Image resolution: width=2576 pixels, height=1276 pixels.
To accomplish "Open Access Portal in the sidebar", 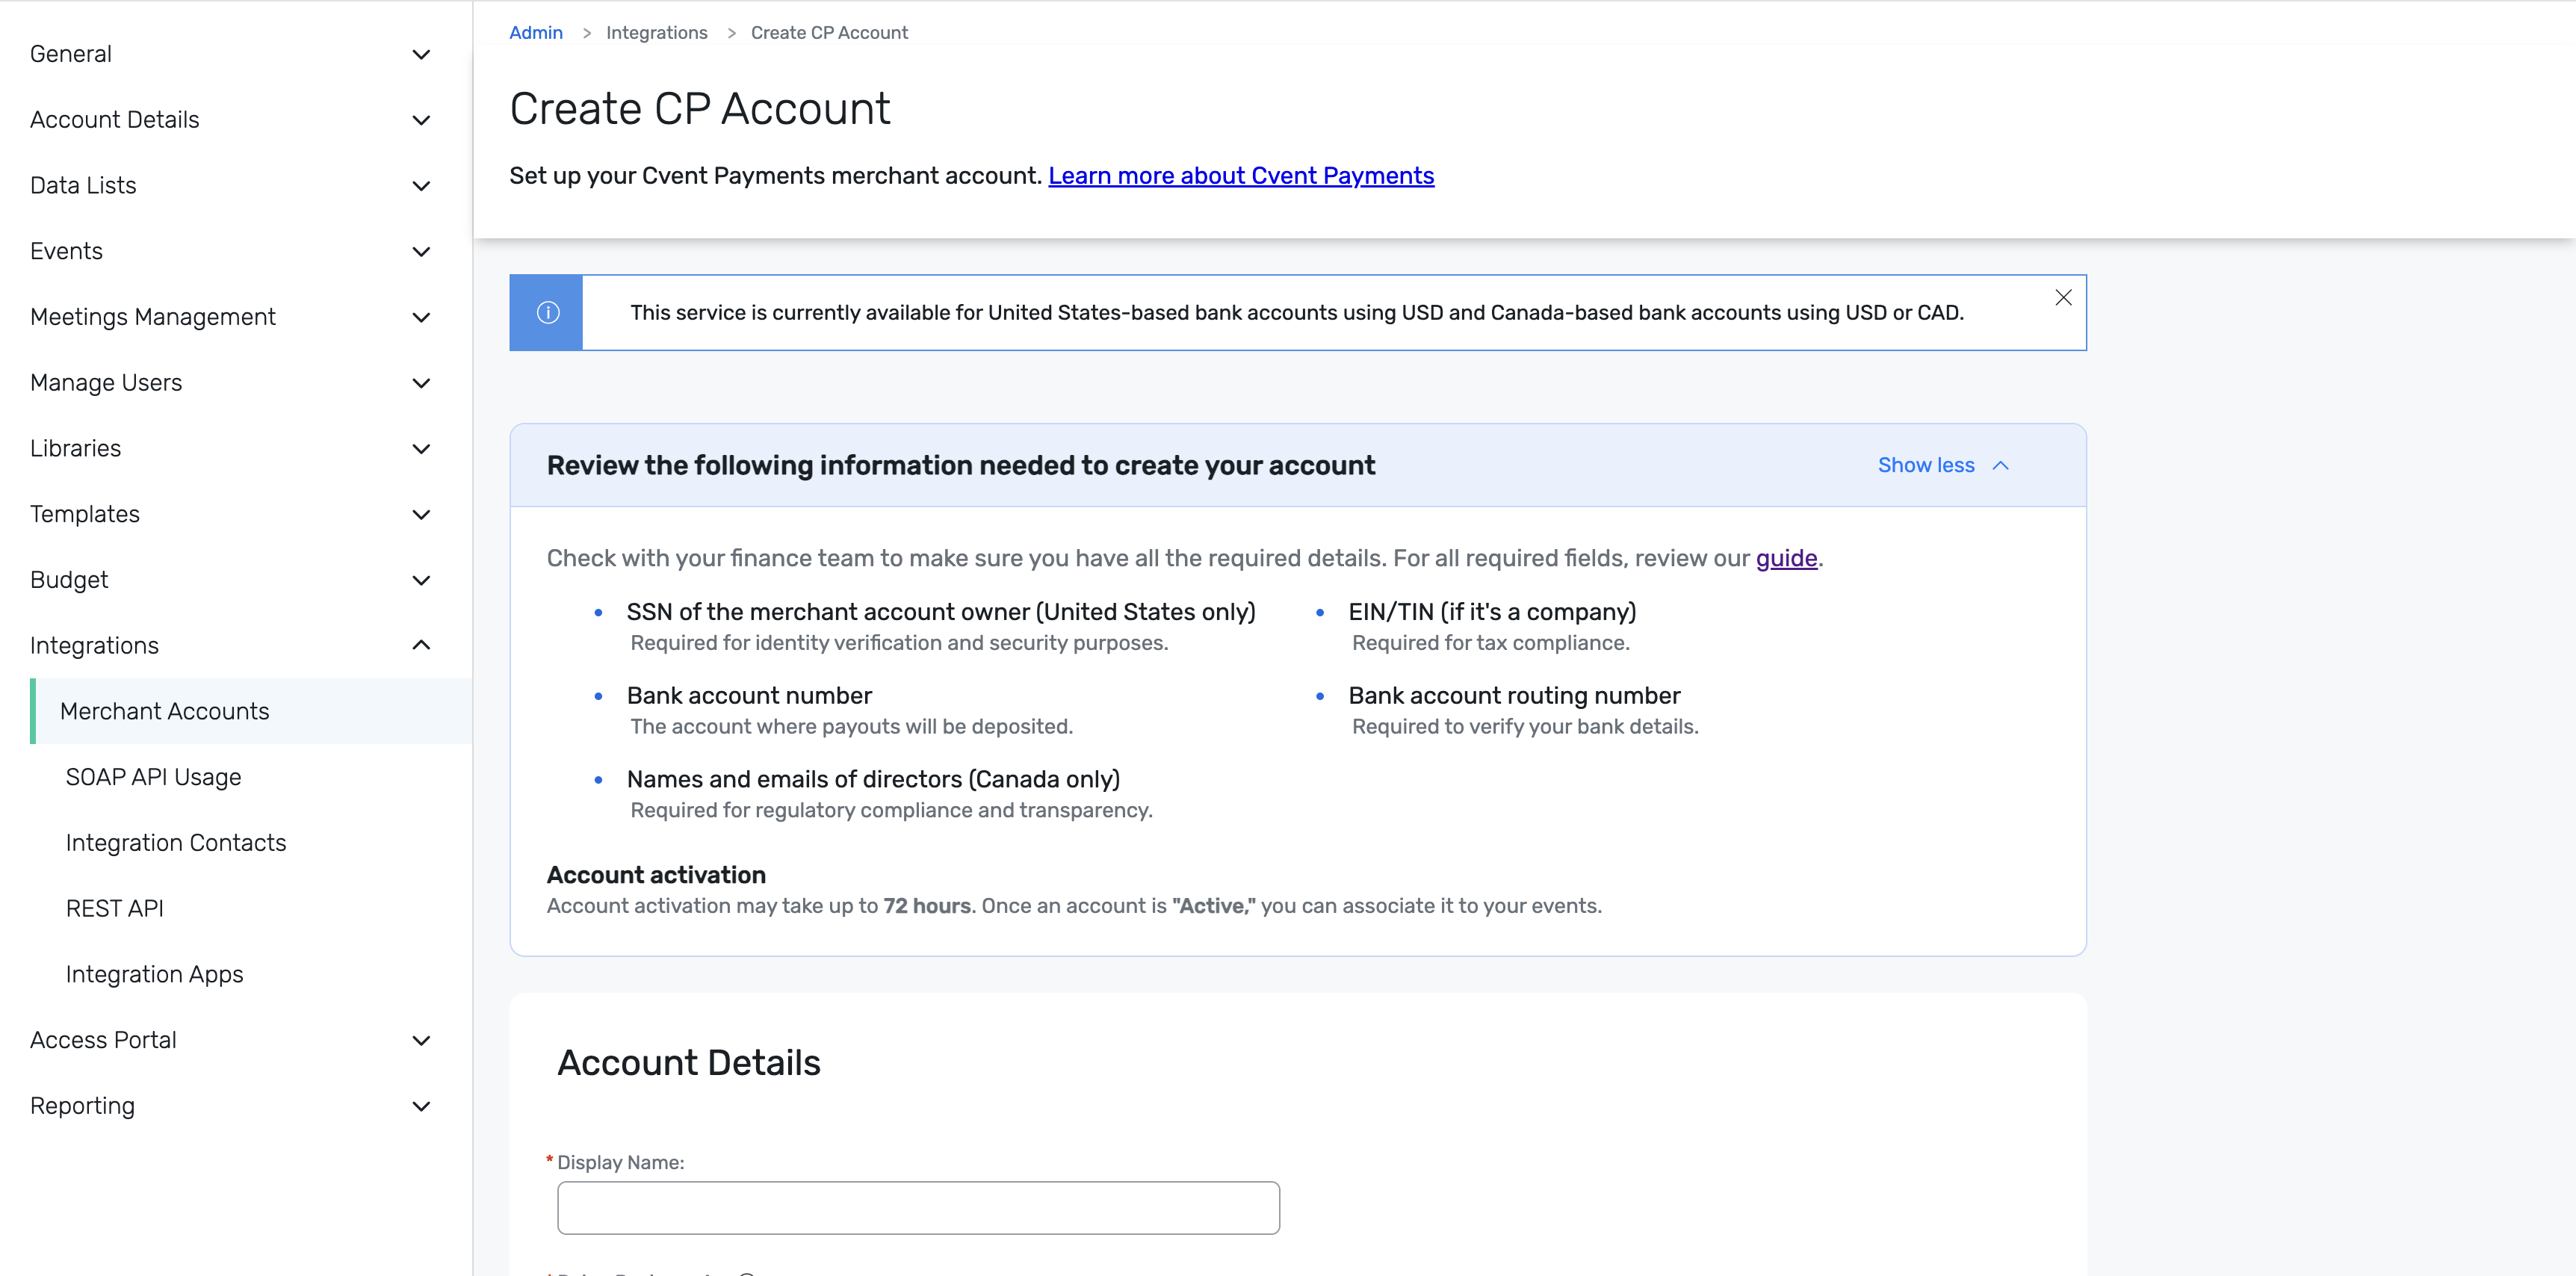I will [103, 1040].
